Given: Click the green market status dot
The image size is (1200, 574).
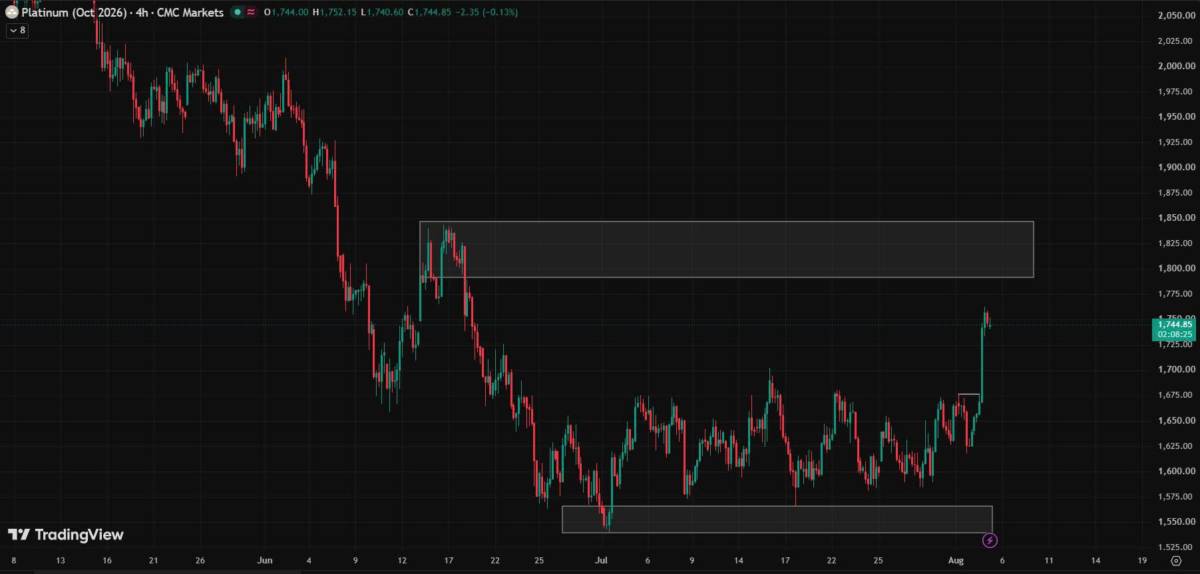Looking at the screenshot, I should pyautogui.click(x=237, y=13).
